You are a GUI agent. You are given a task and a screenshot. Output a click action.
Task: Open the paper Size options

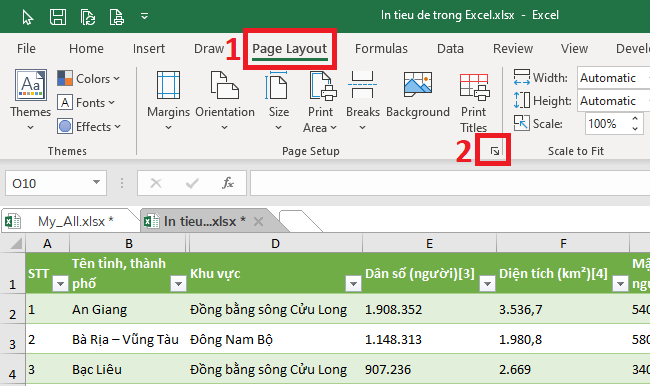point(279,101)
